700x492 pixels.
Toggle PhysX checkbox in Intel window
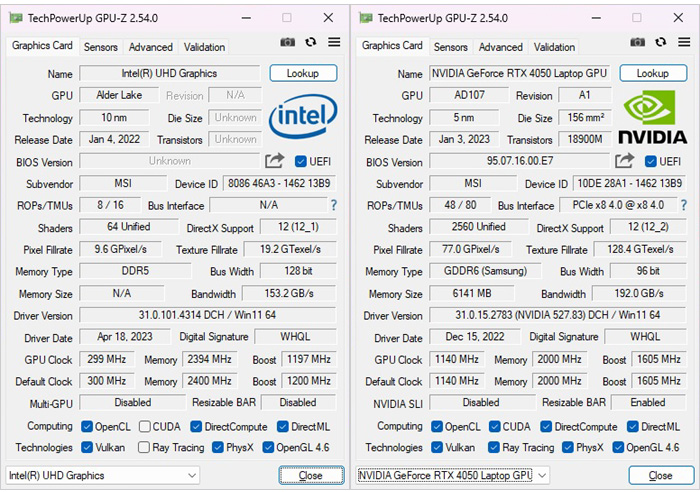click(218, 447)
